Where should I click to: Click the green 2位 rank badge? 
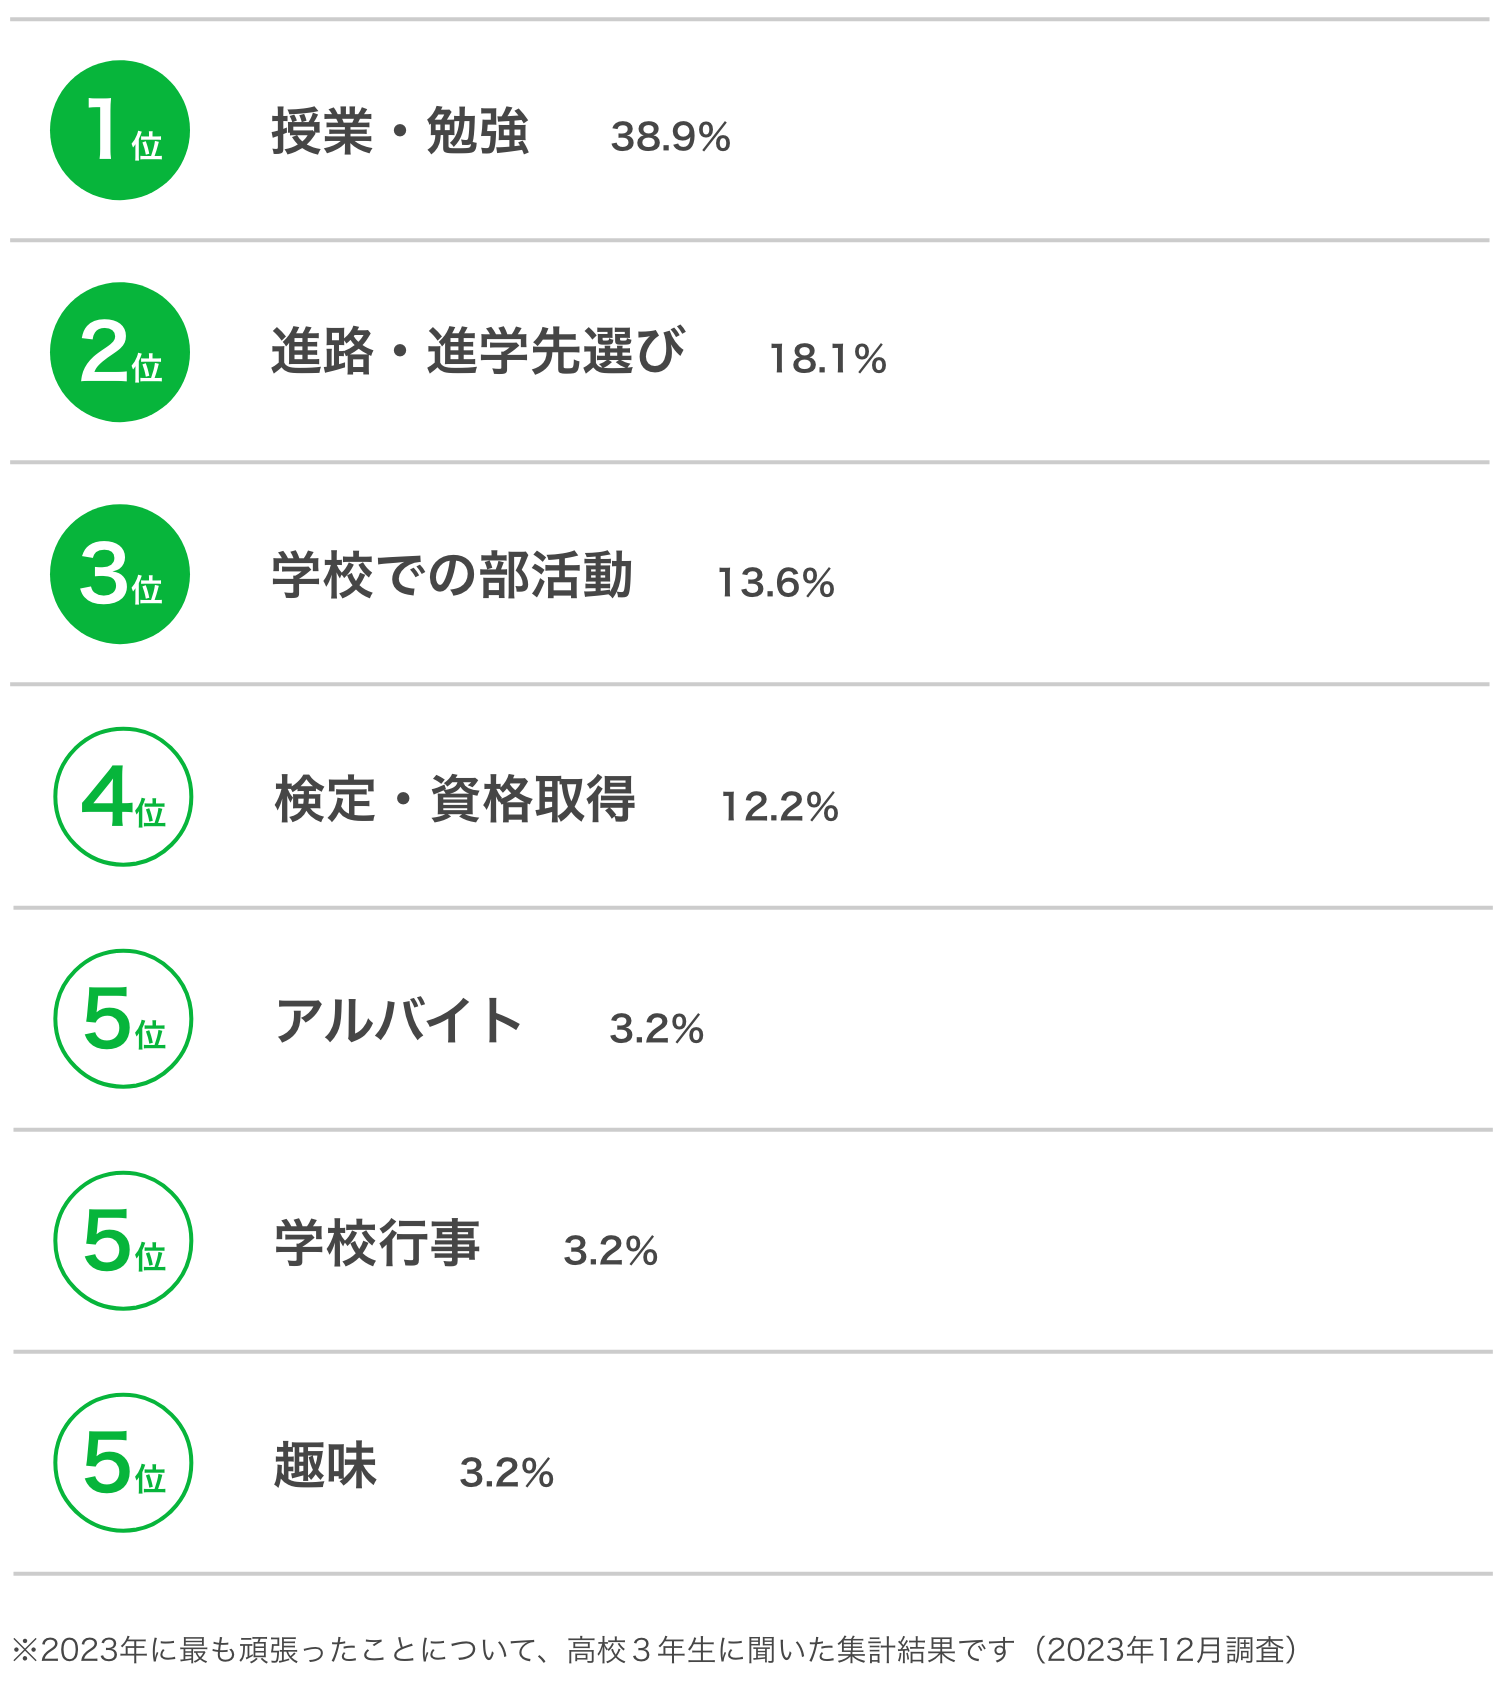[120, 352]
